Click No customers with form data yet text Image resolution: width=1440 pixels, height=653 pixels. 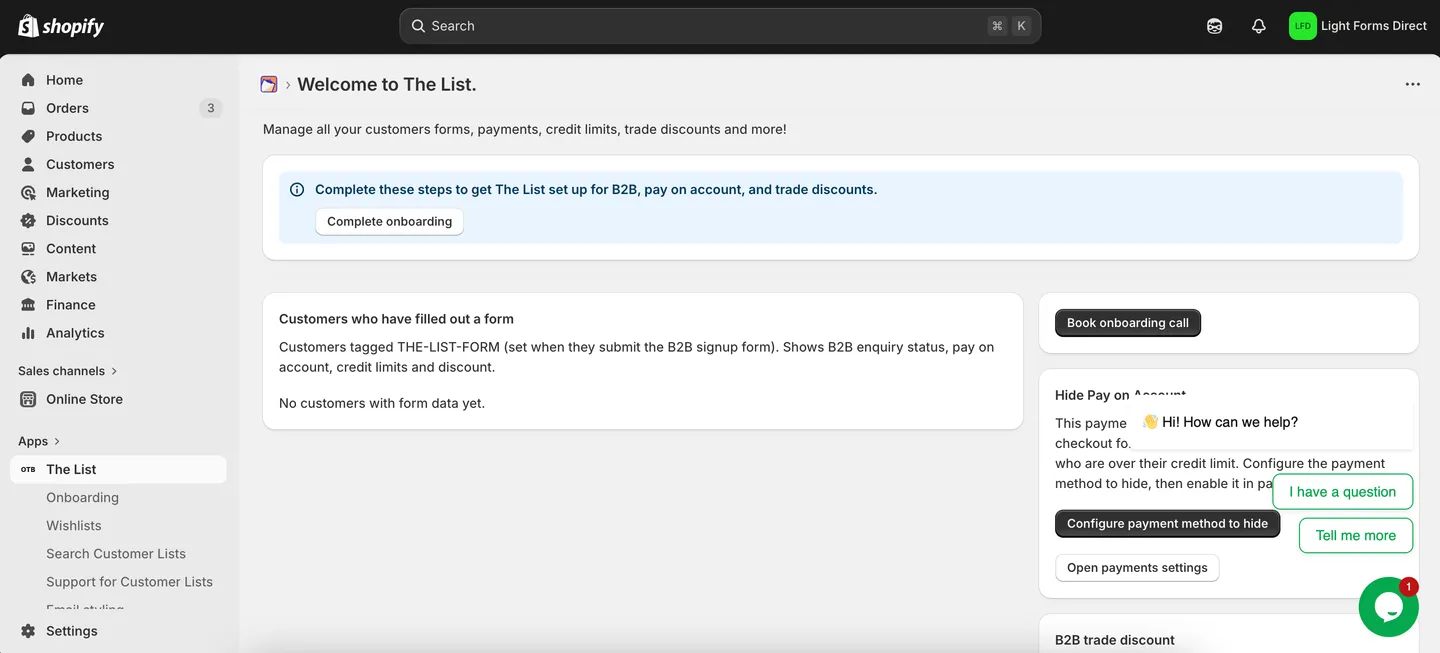click(x=382, y=403)
